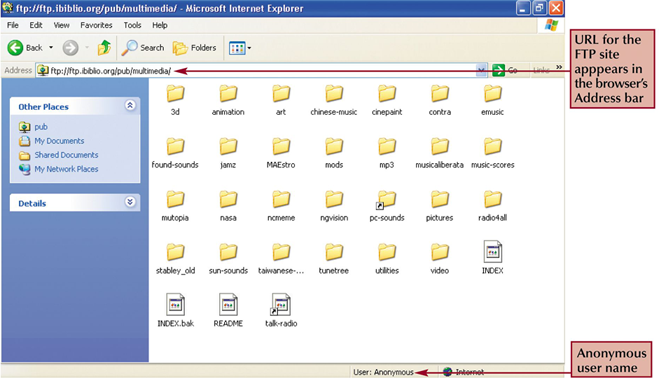Select the utilities folder

pyautogui.click(x=387, y=259)
